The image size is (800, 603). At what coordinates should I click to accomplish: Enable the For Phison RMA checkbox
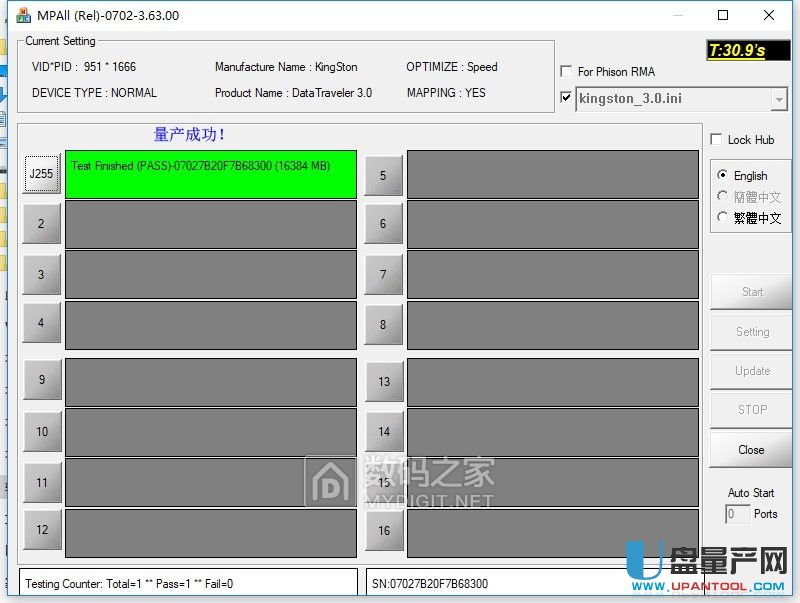(x=567, y=71)
